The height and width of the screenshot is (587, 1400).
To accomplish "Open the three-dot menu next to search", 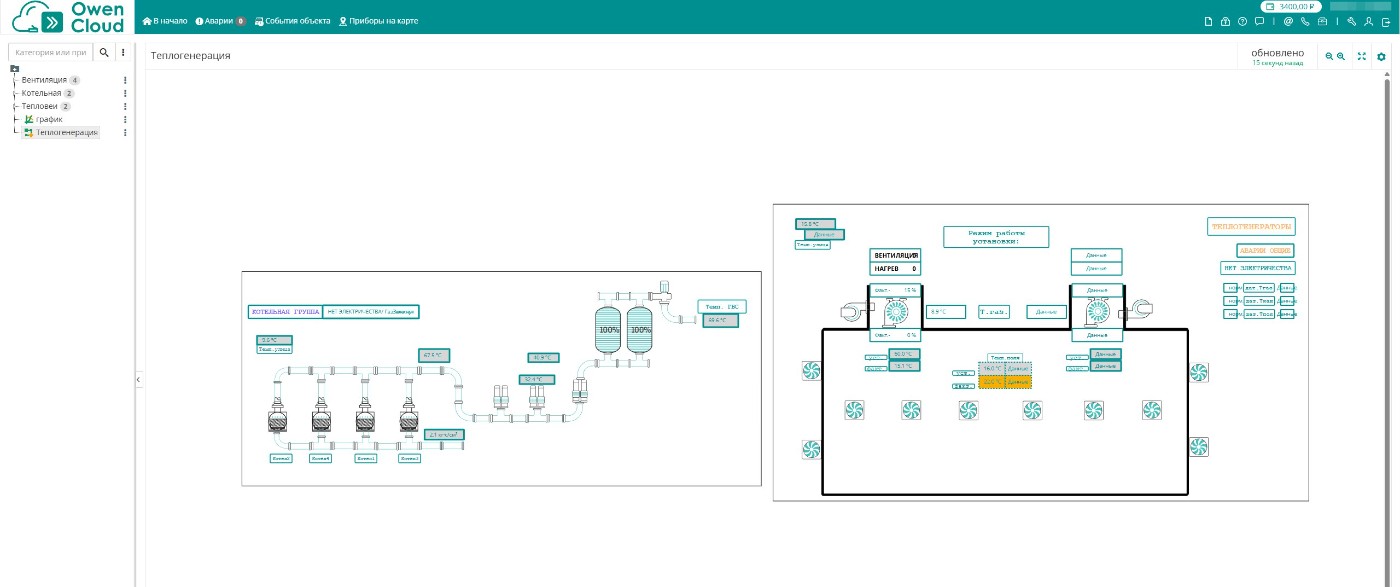I will point(123,52).
